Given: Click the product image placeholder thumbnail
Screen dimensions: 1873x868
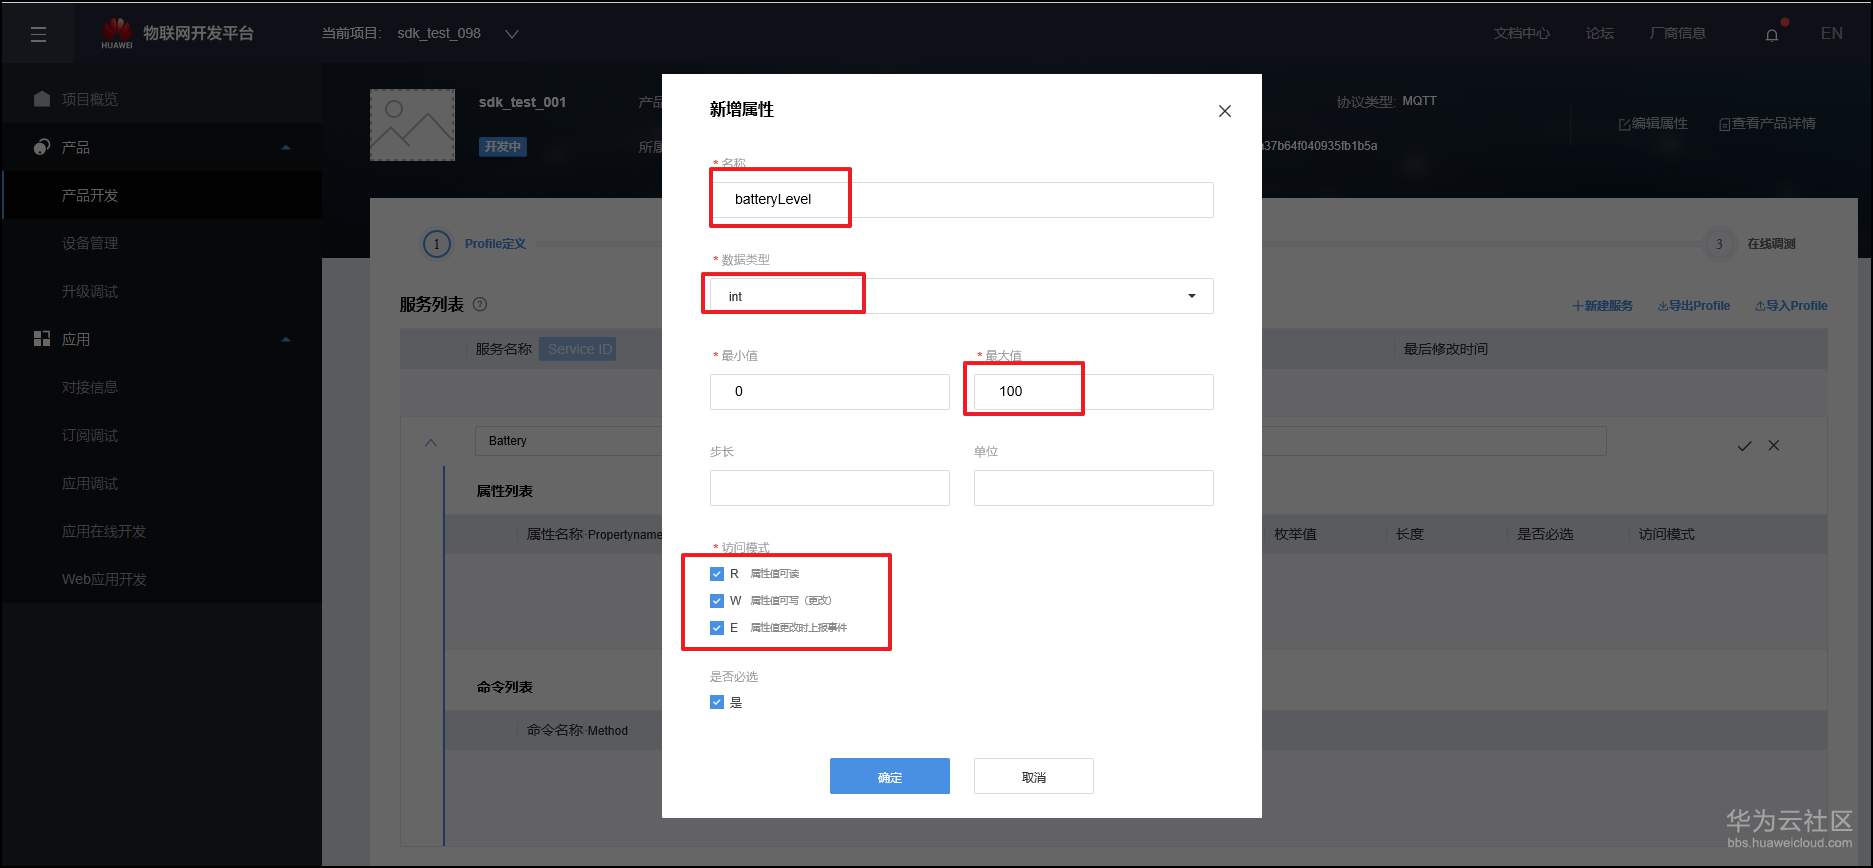Looking at the screenshot, I should [412, 125].
